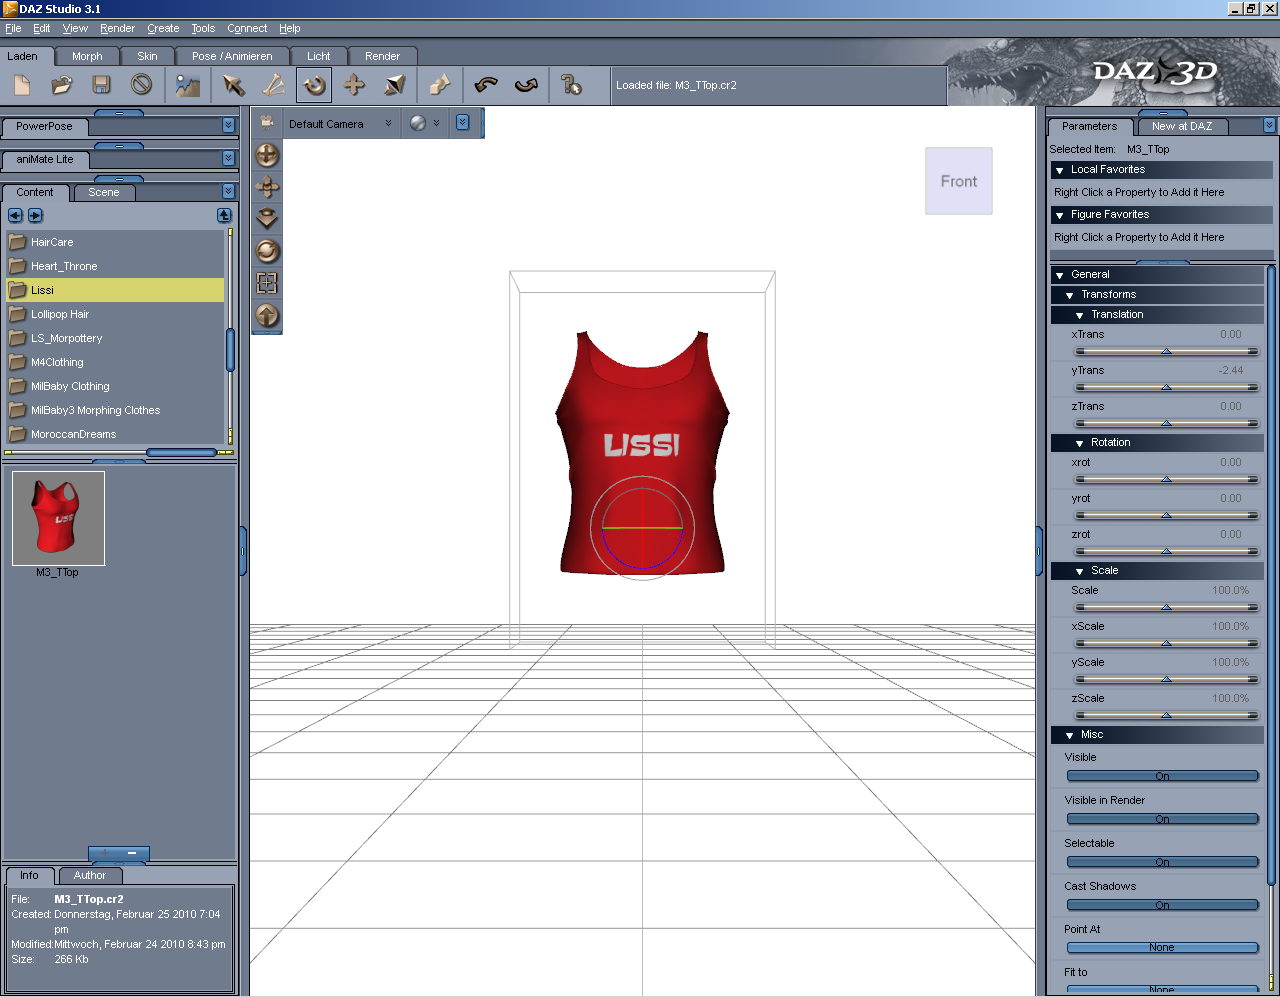Open a file using the folder toolbar icon
Image resolution: width=1280 pixels, height=997 pixels.
click(62, 85)
